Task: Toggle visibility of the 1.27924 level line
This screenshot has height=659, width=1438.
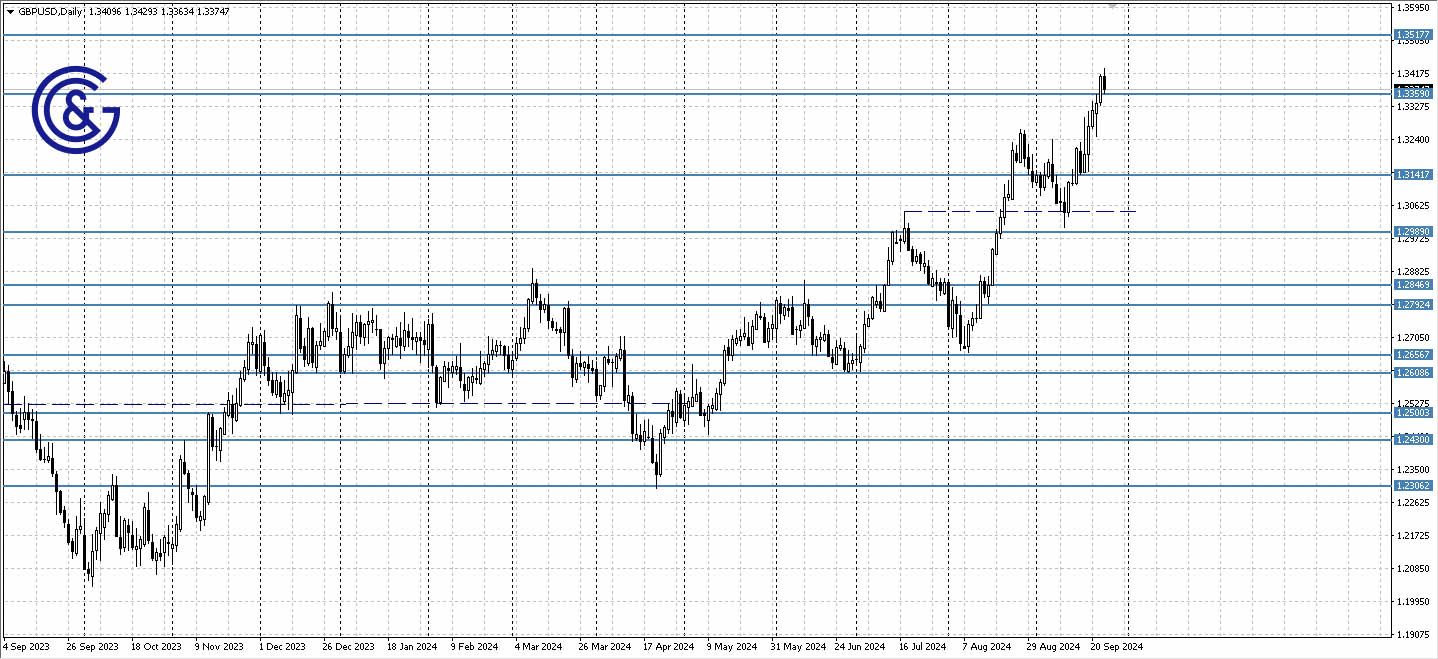Action: [x=700, y=306]
